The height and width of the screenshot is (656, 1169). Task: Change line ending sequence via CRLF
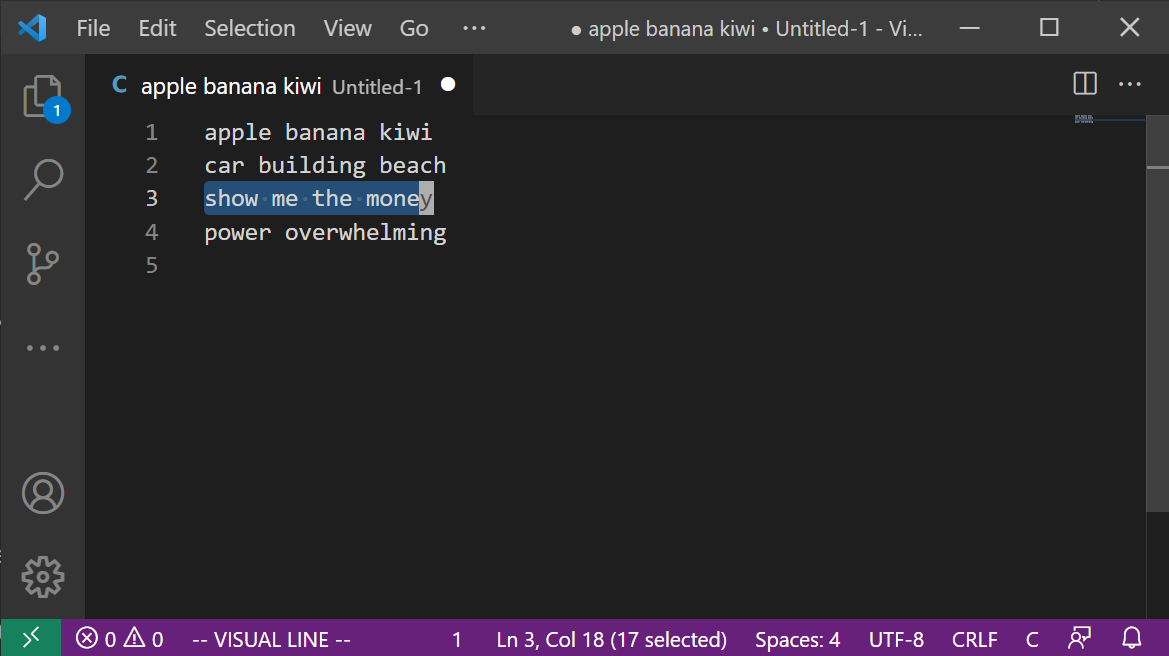click(974, 639)
